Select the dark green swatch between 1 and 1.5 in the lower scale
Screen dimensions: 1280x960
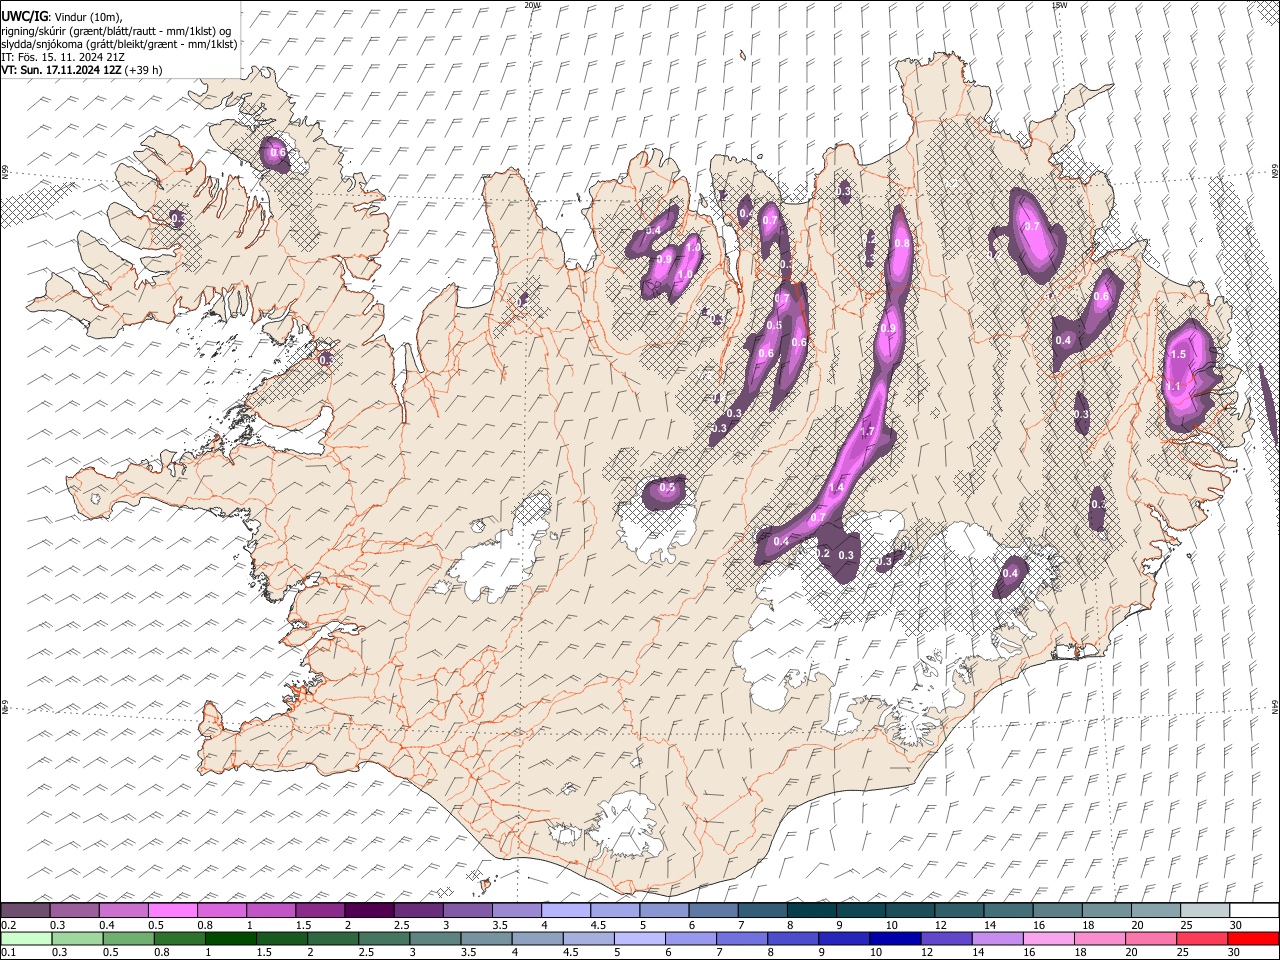tap(231, 939)
